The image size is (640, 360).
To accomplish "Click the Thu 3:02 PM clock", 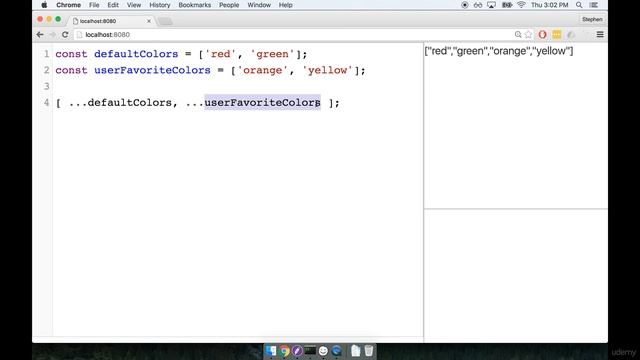I will click(549, 5).
